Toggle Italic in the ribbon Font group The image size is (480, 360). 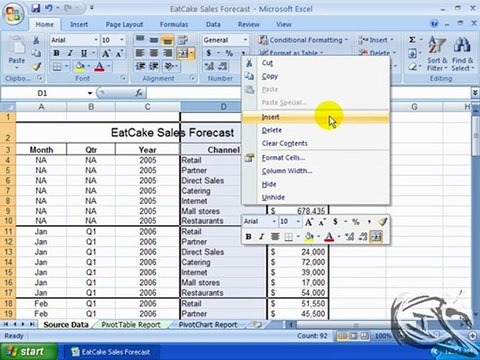pyautogui.click(x=70, y=53)
